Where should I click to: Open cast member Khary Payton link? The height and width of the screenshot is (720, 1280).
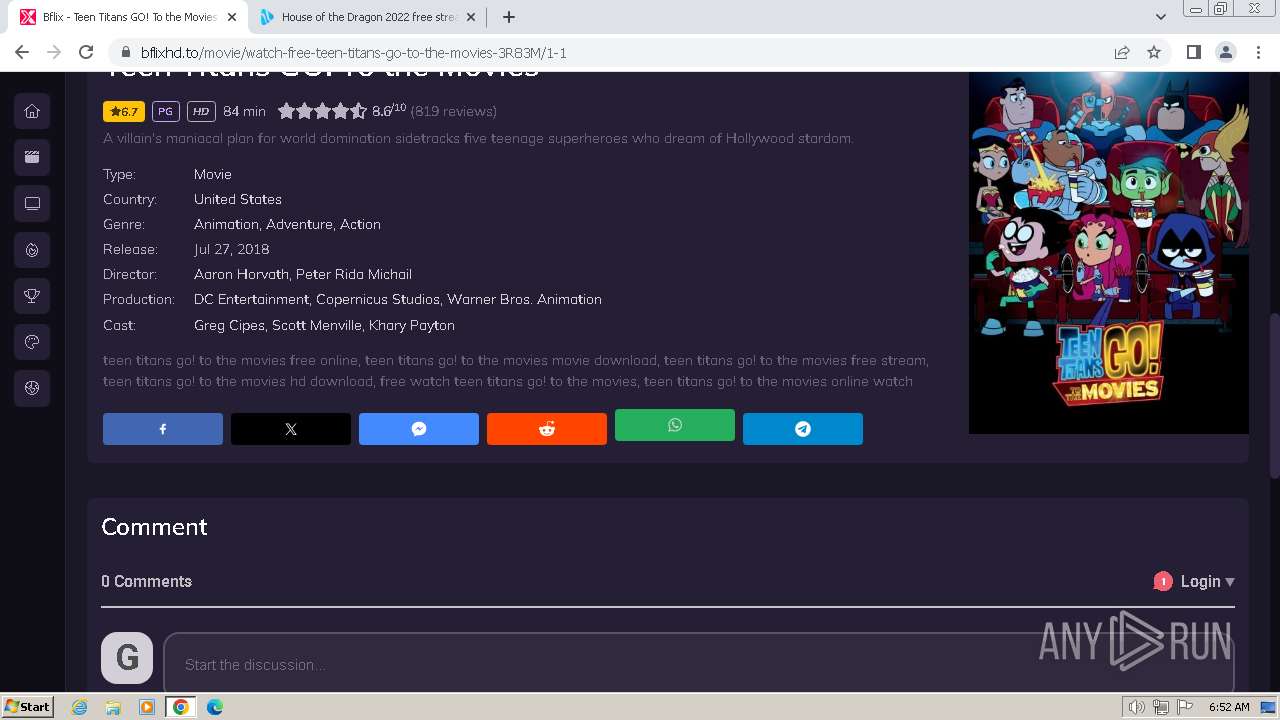[x=412, y=325]
